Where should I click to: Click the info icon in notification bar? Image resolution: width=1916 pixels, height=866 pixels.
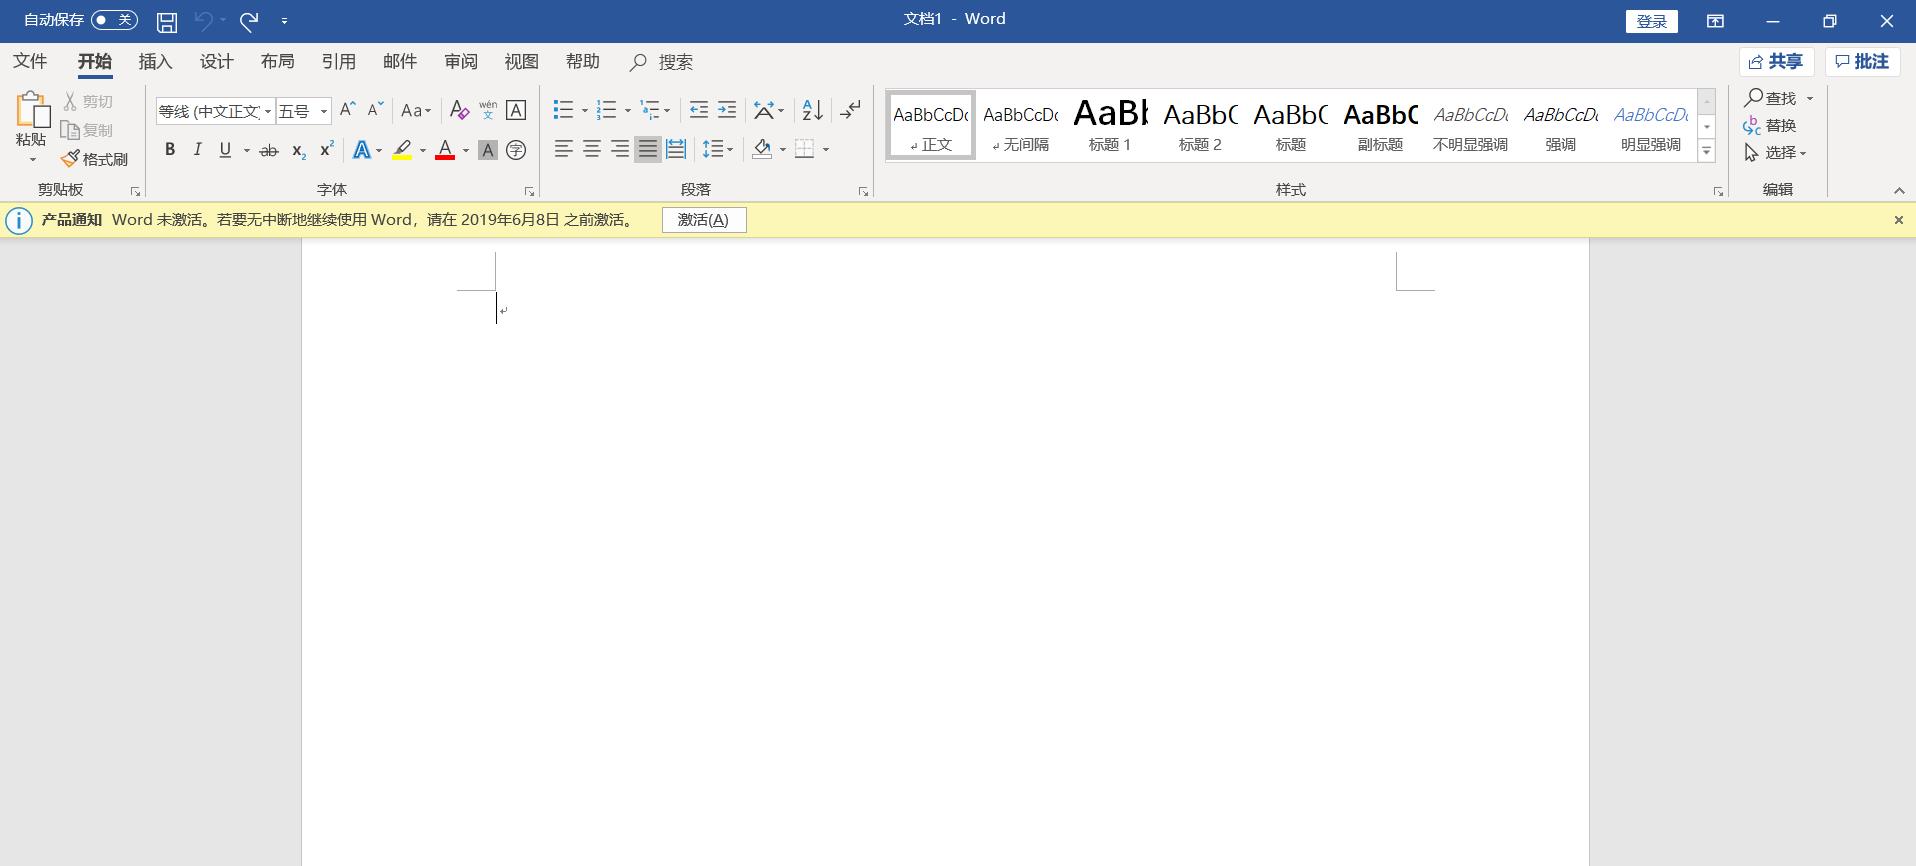click(x=19, y=220)
